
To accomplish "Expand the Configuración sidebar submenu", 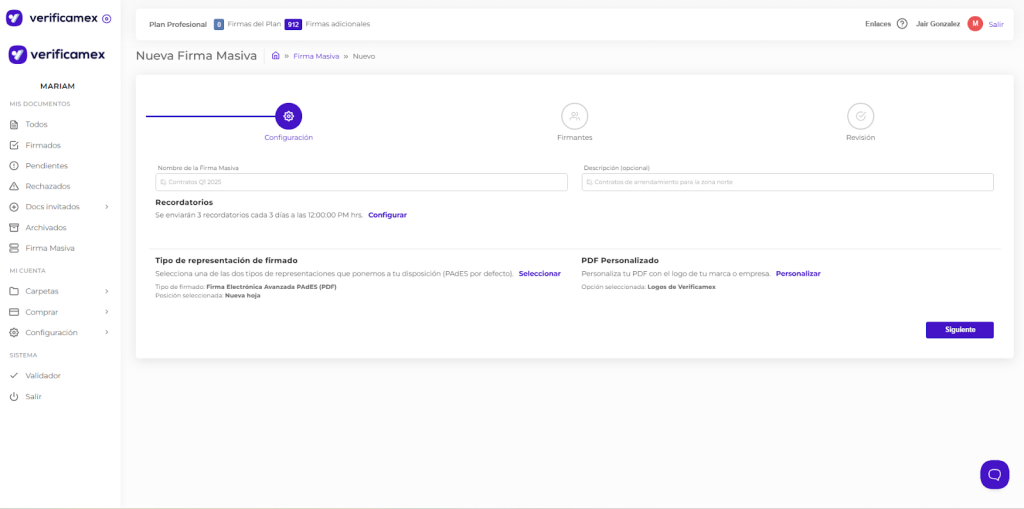I will [106, 332].
